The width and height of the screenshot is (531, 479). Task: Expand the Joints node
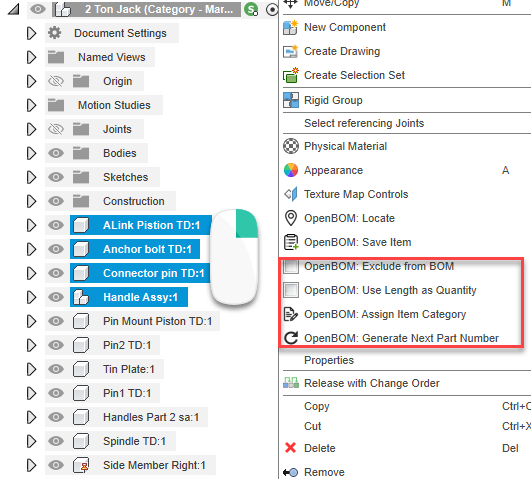click(x=31, y=129)
